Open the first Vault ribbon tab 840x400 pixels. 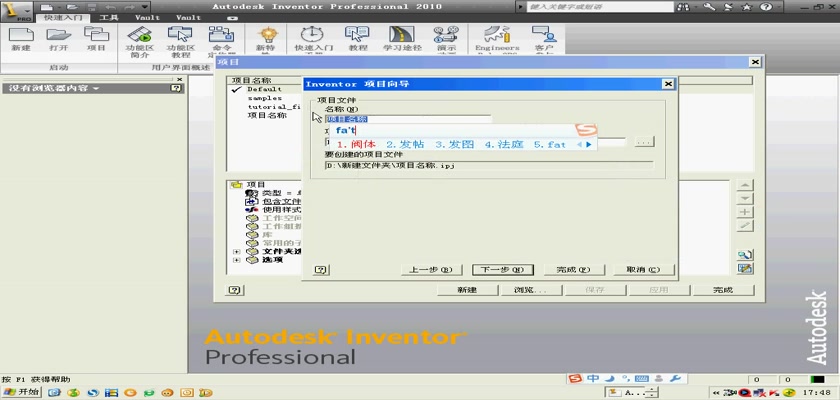coord(147,18)
